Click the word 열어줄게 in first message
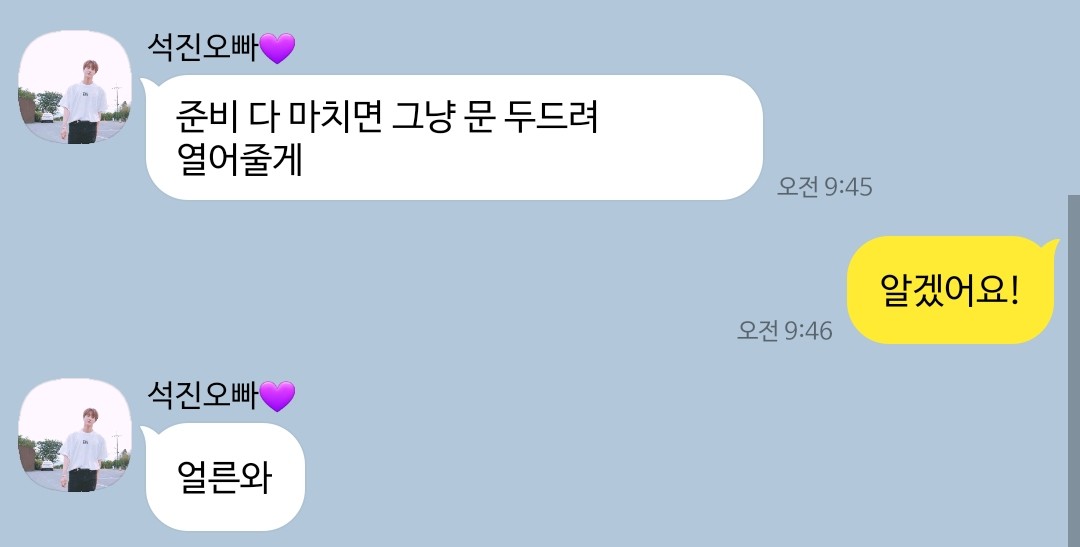 [240, 160]
